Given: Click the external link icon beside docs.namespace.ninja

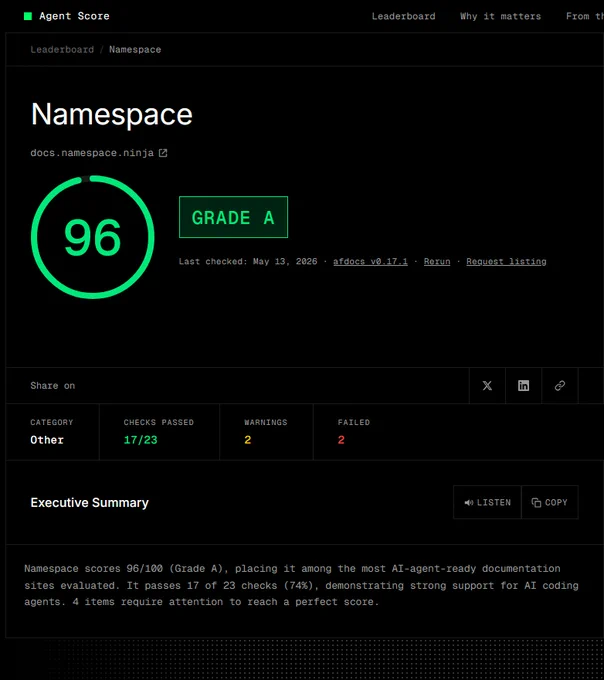Looking at the screenshot, I should coord(163,153).
